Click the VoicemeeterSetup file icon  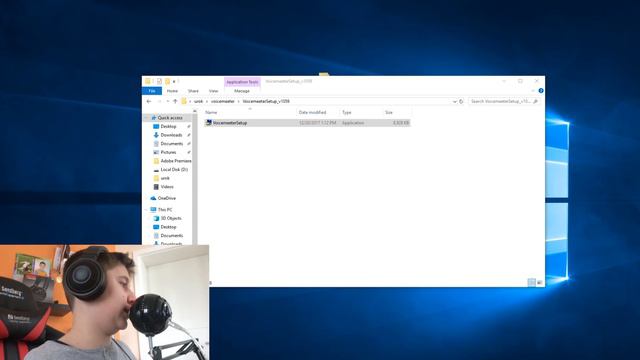coord(209,123)
